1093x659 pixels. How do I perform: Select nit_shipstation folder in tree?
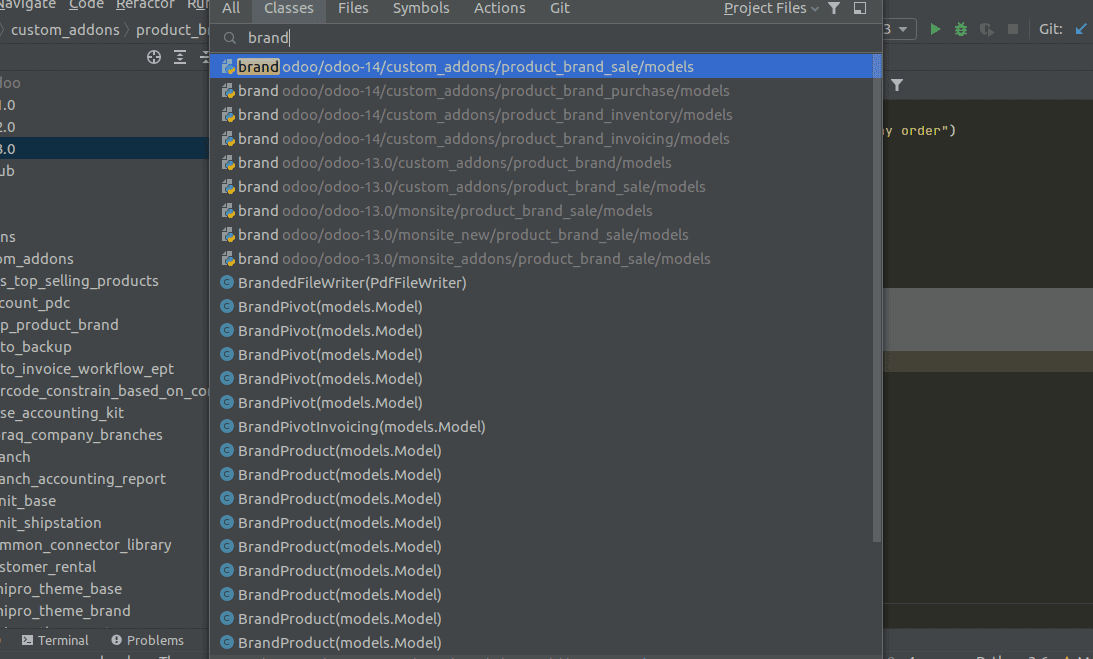[51, 523]
